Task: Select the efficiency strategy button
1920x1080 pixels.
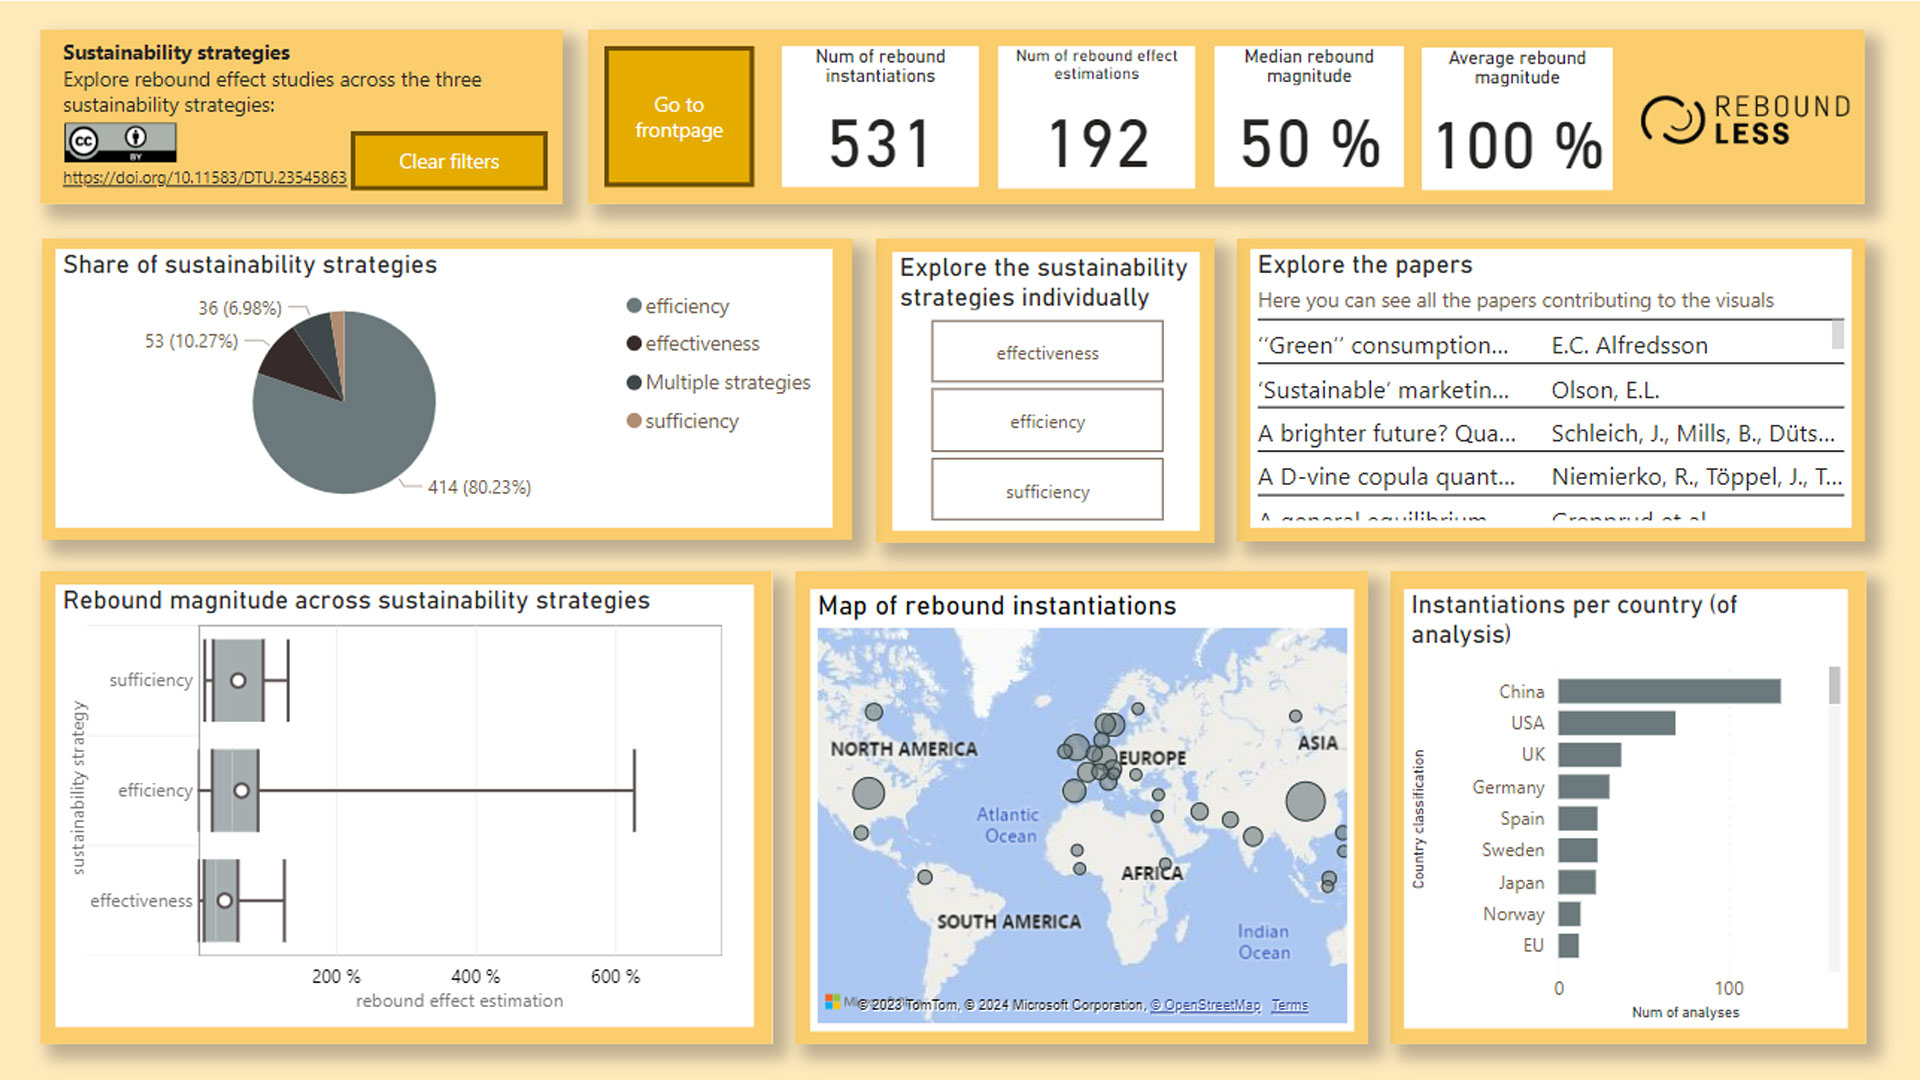Action: (1047, 421)
